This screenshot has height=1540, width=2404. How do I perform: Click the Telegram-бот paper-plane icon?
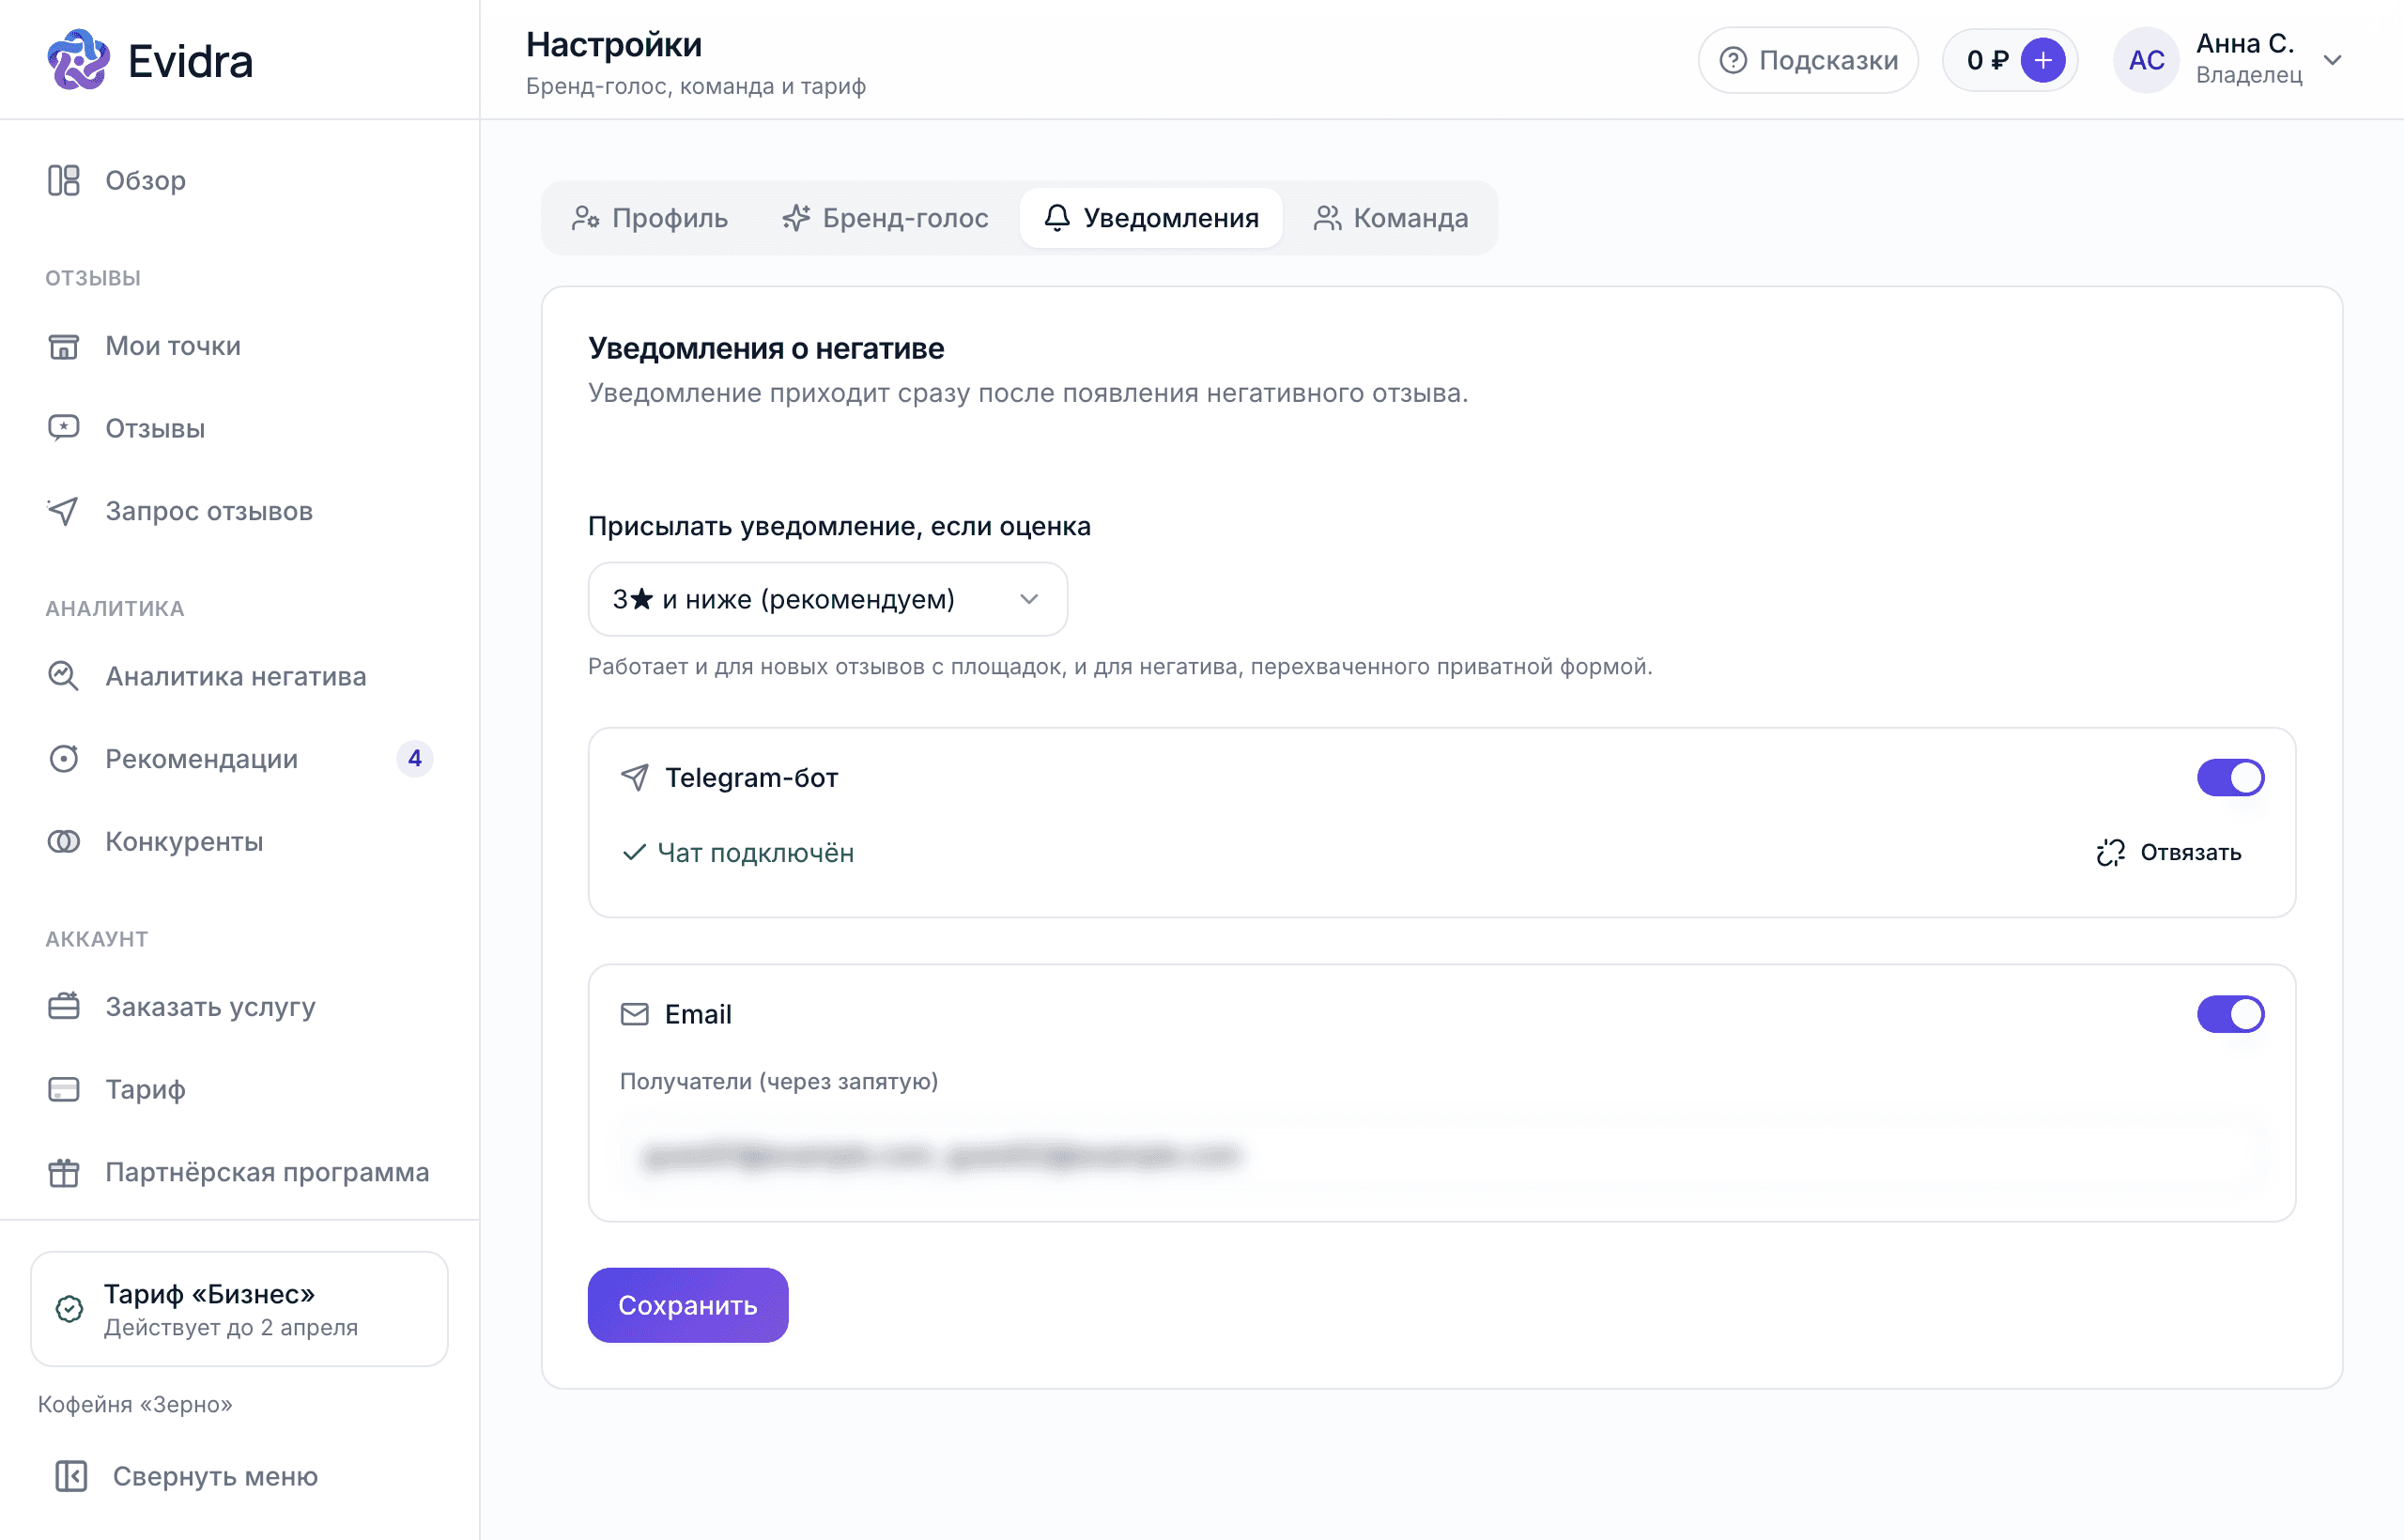click(x=635, y=777)
